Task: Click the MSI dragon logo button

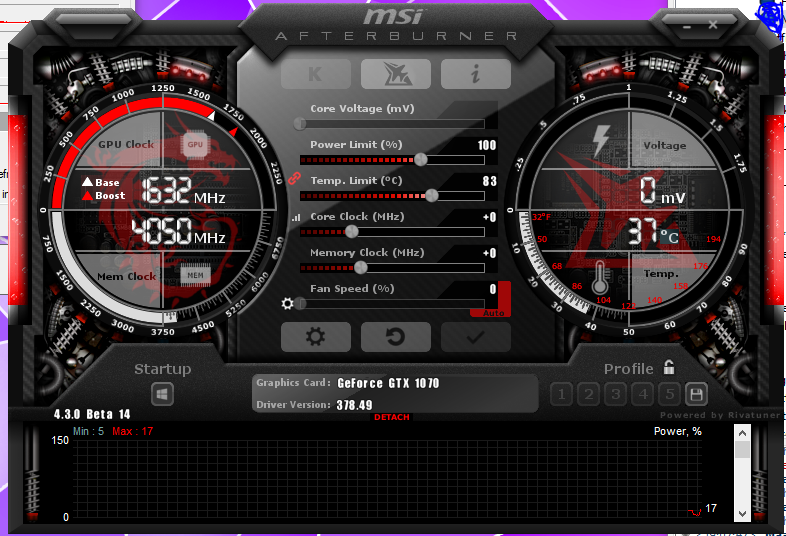Action: click(x=396, y=74)
